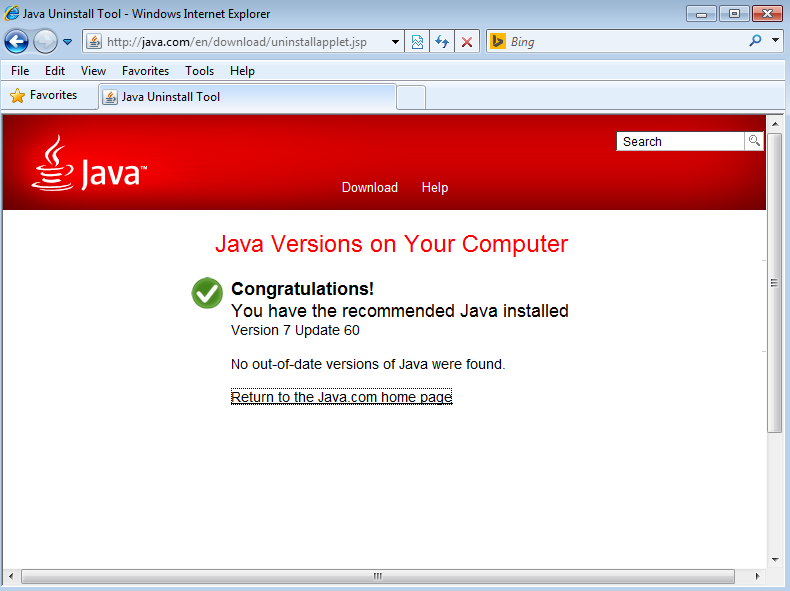This screenshot has width=790, height=591.
Task: Click the Java site search magnifier icon
Action: (x=754, y=141)
